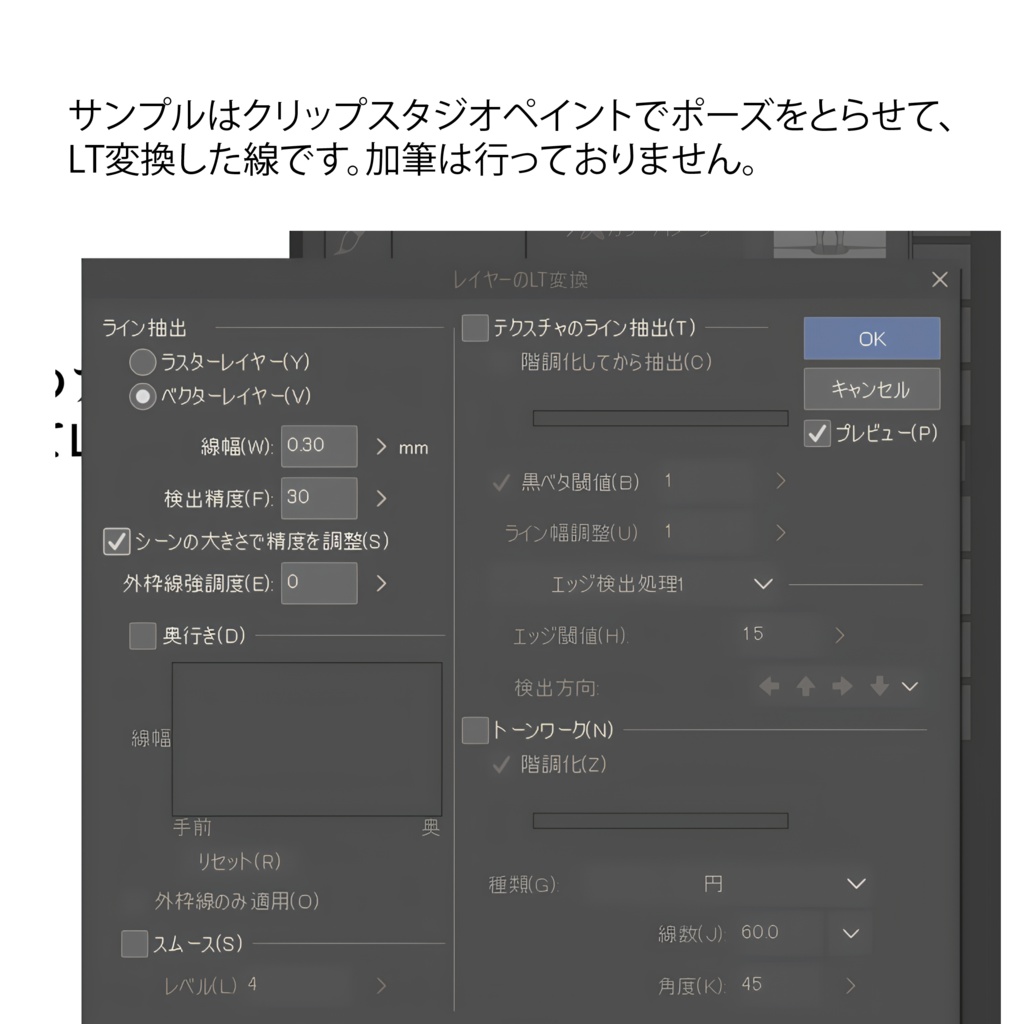Click the 線幅 value field showing 0.30

318,446
